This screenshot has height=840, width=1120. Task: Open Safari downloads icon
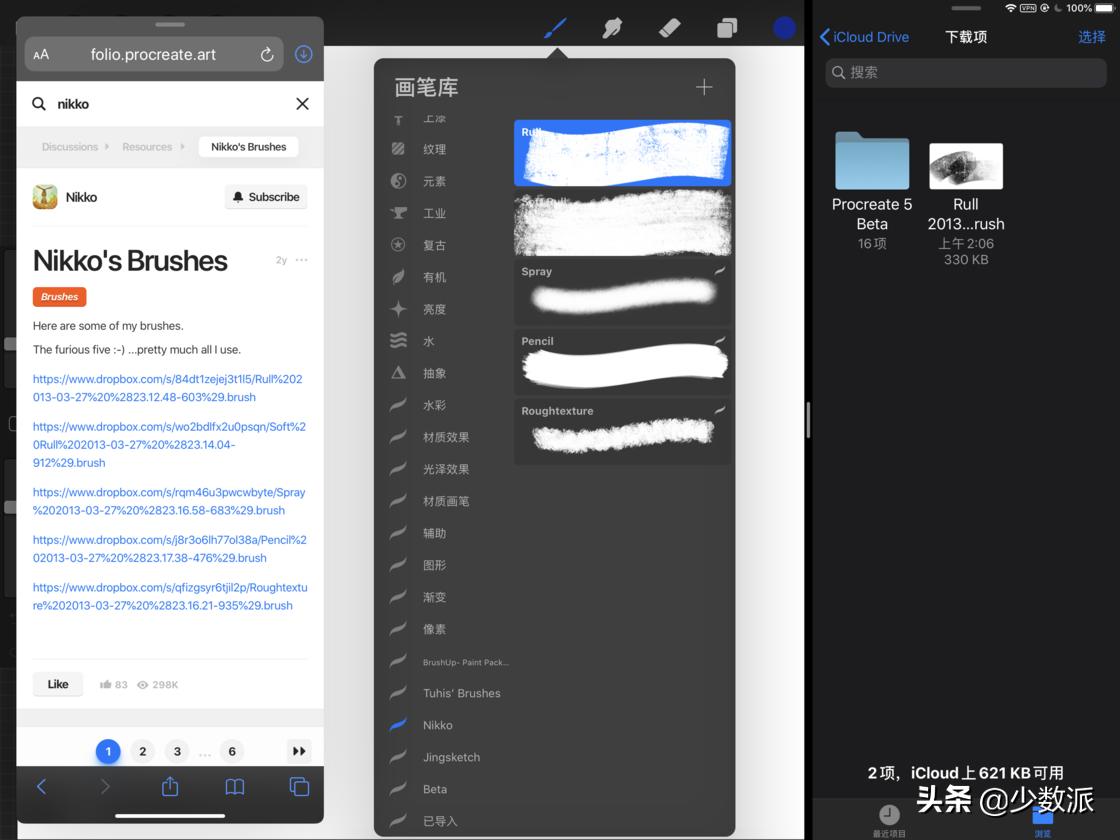point(304,54)
